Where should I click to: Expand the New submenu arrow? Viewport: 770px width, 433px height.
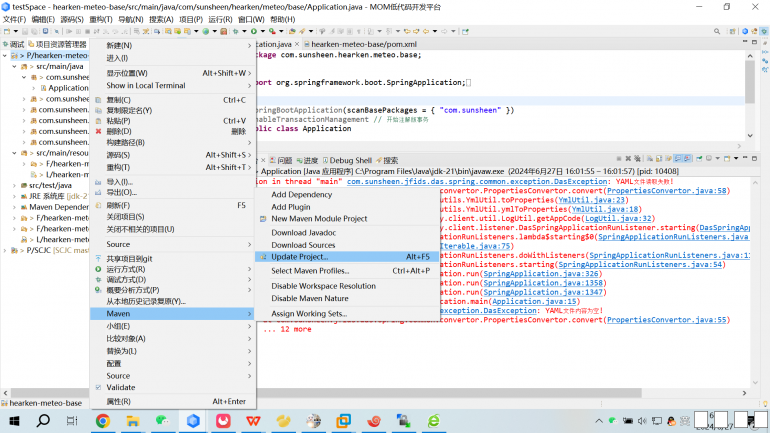click(x=249, y=45)
